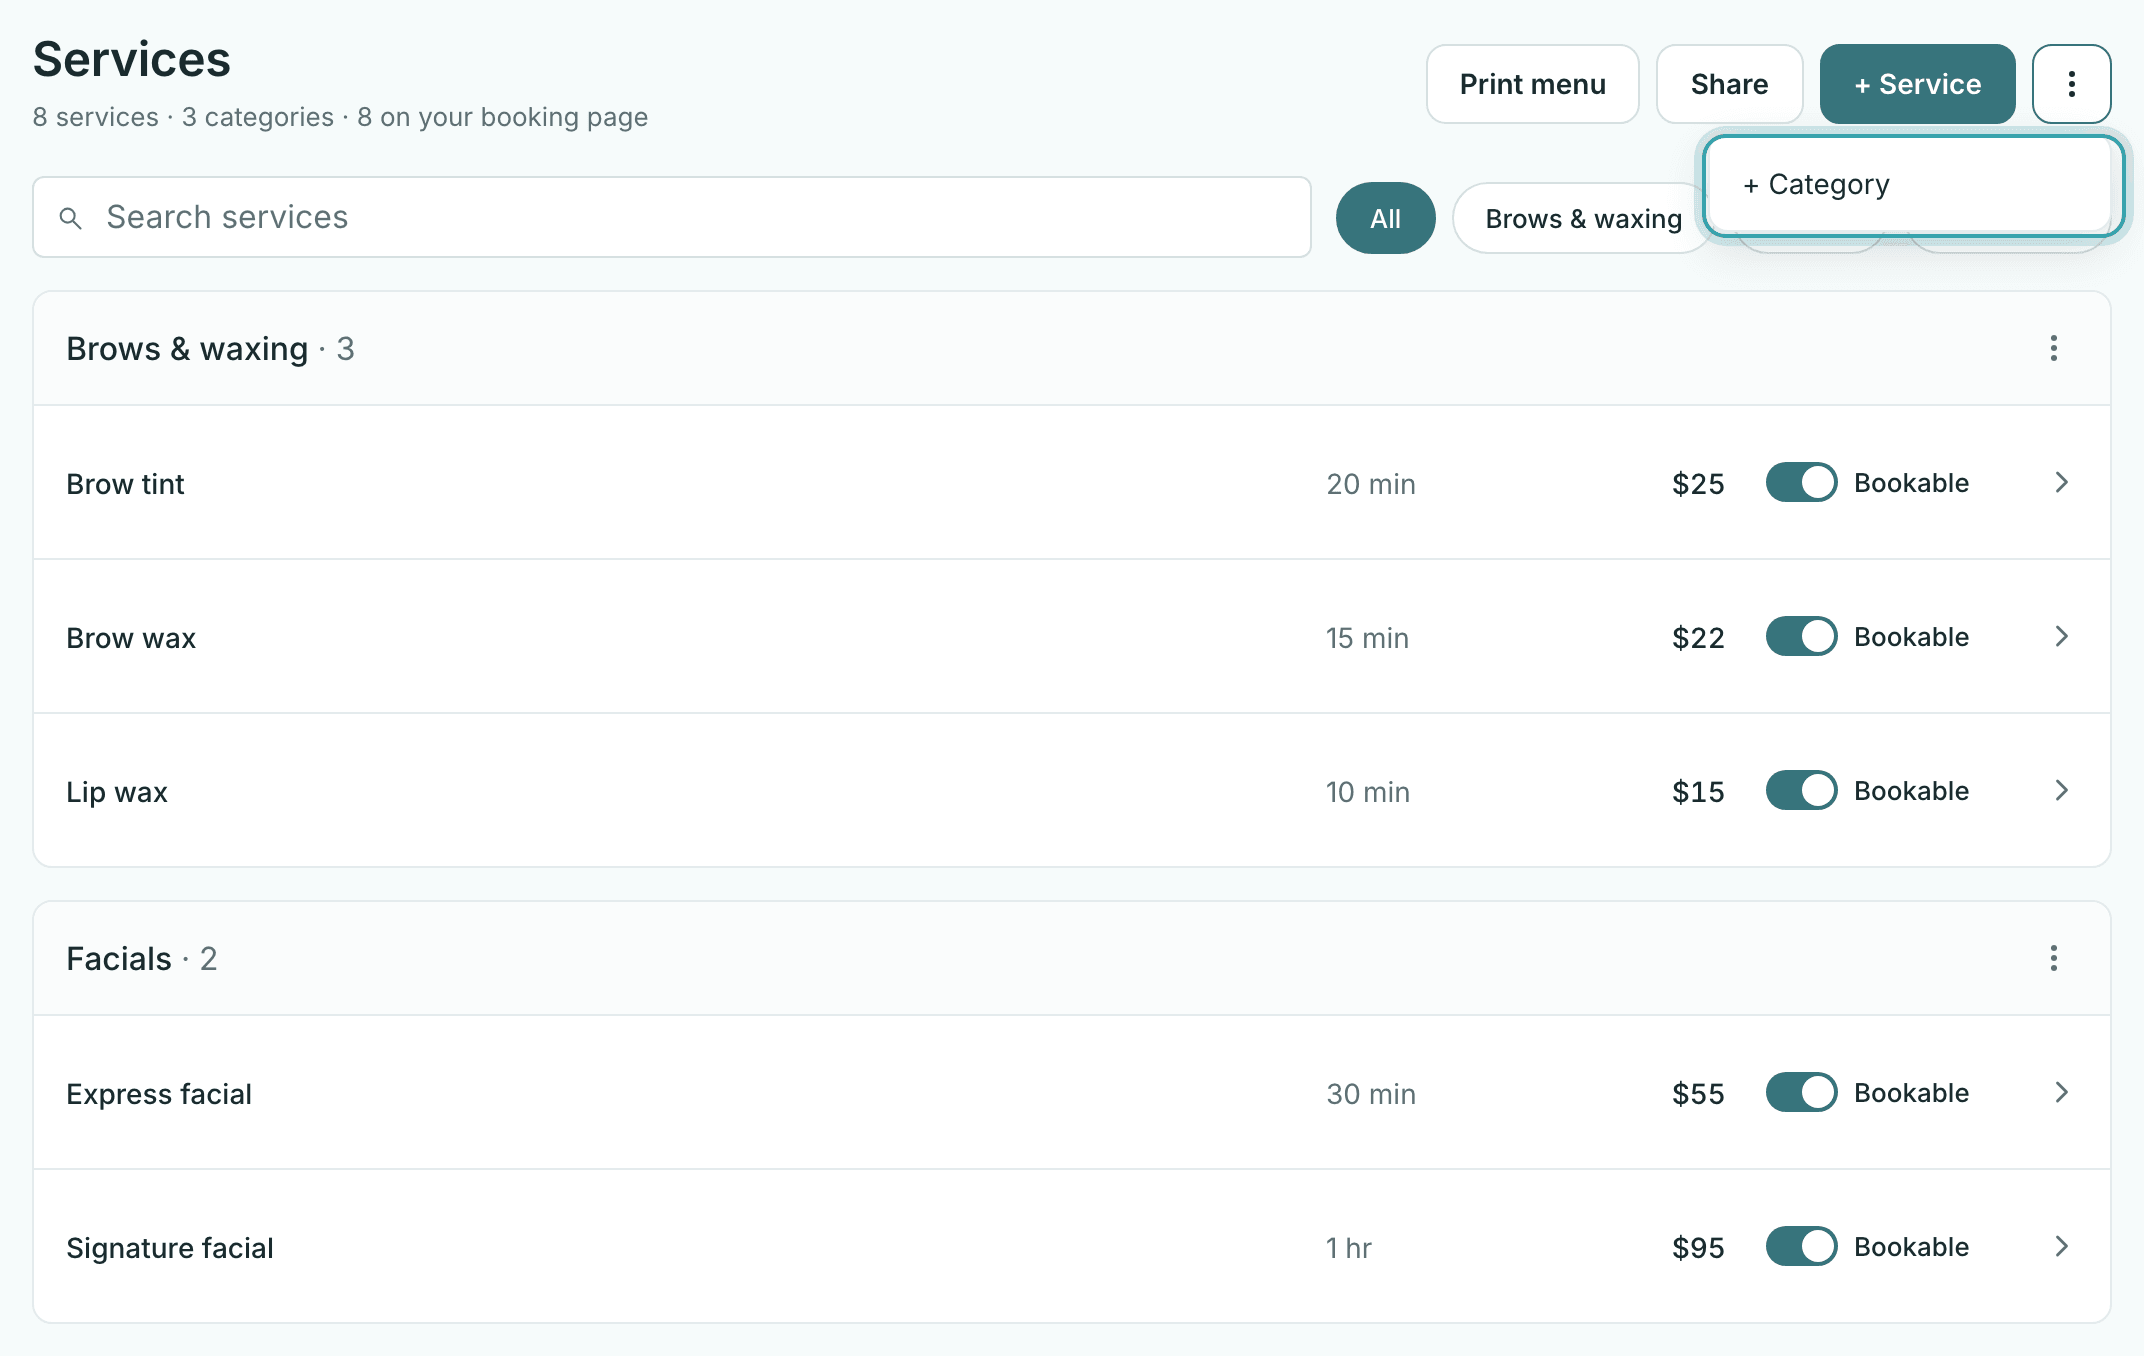Viewport: 2144px width, 1356px height.
Task: Open Signature facial details chevron
Action: [x=2061, y=1246]
